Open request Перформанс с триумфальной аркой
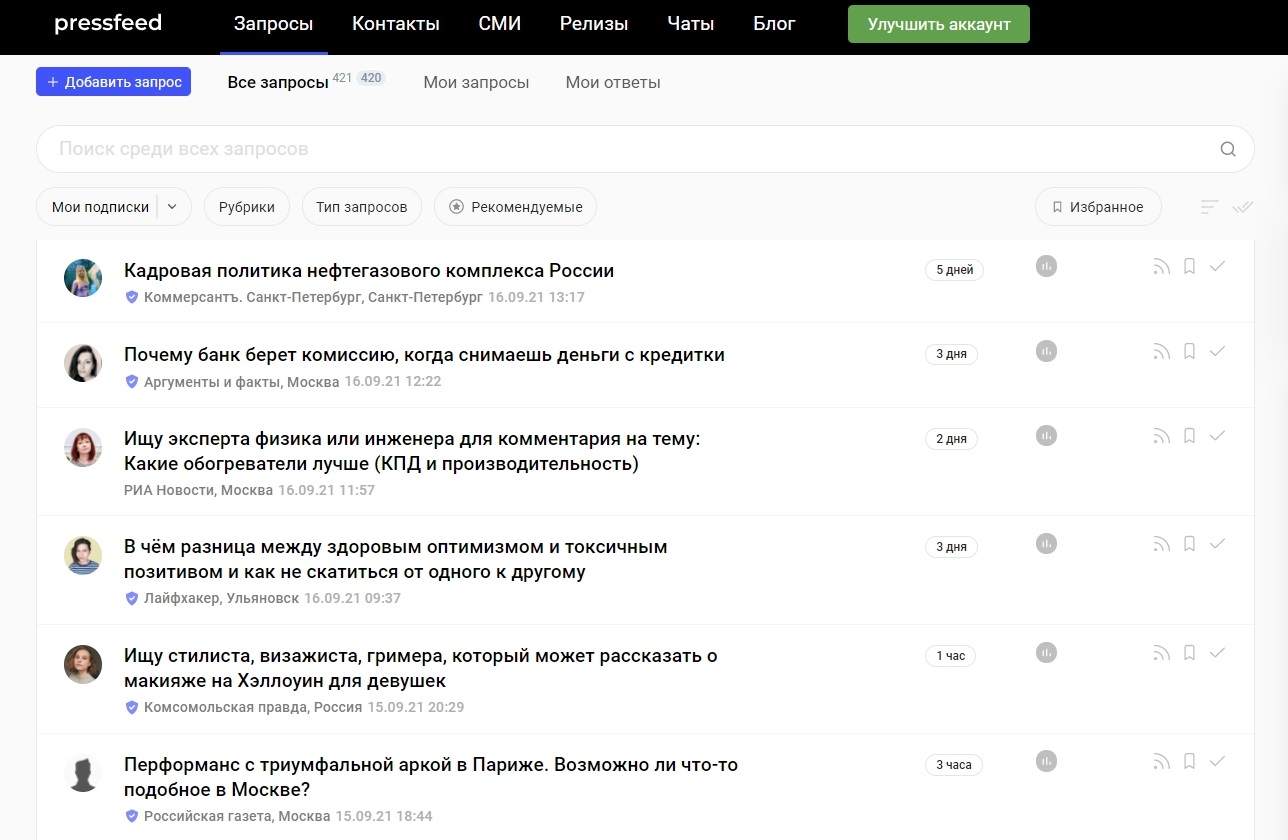Viewport: 1288px width, 840px height. (x=431, y=777)
